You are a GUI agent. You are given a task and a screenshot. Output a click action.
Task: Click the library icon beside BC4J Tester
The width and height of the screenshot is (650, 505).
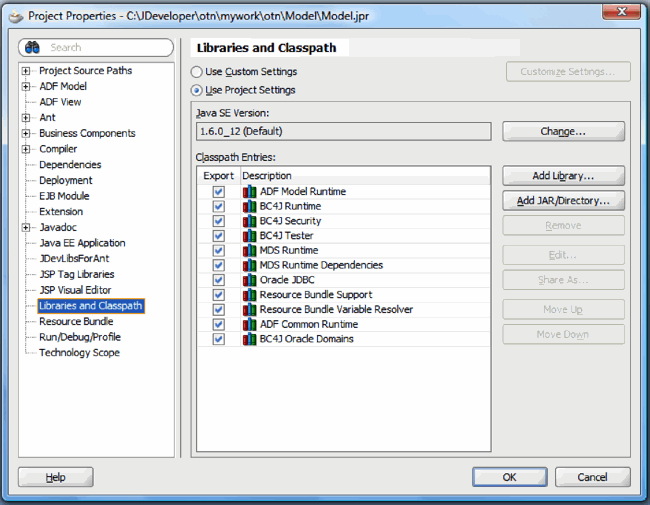coord(250,236)
